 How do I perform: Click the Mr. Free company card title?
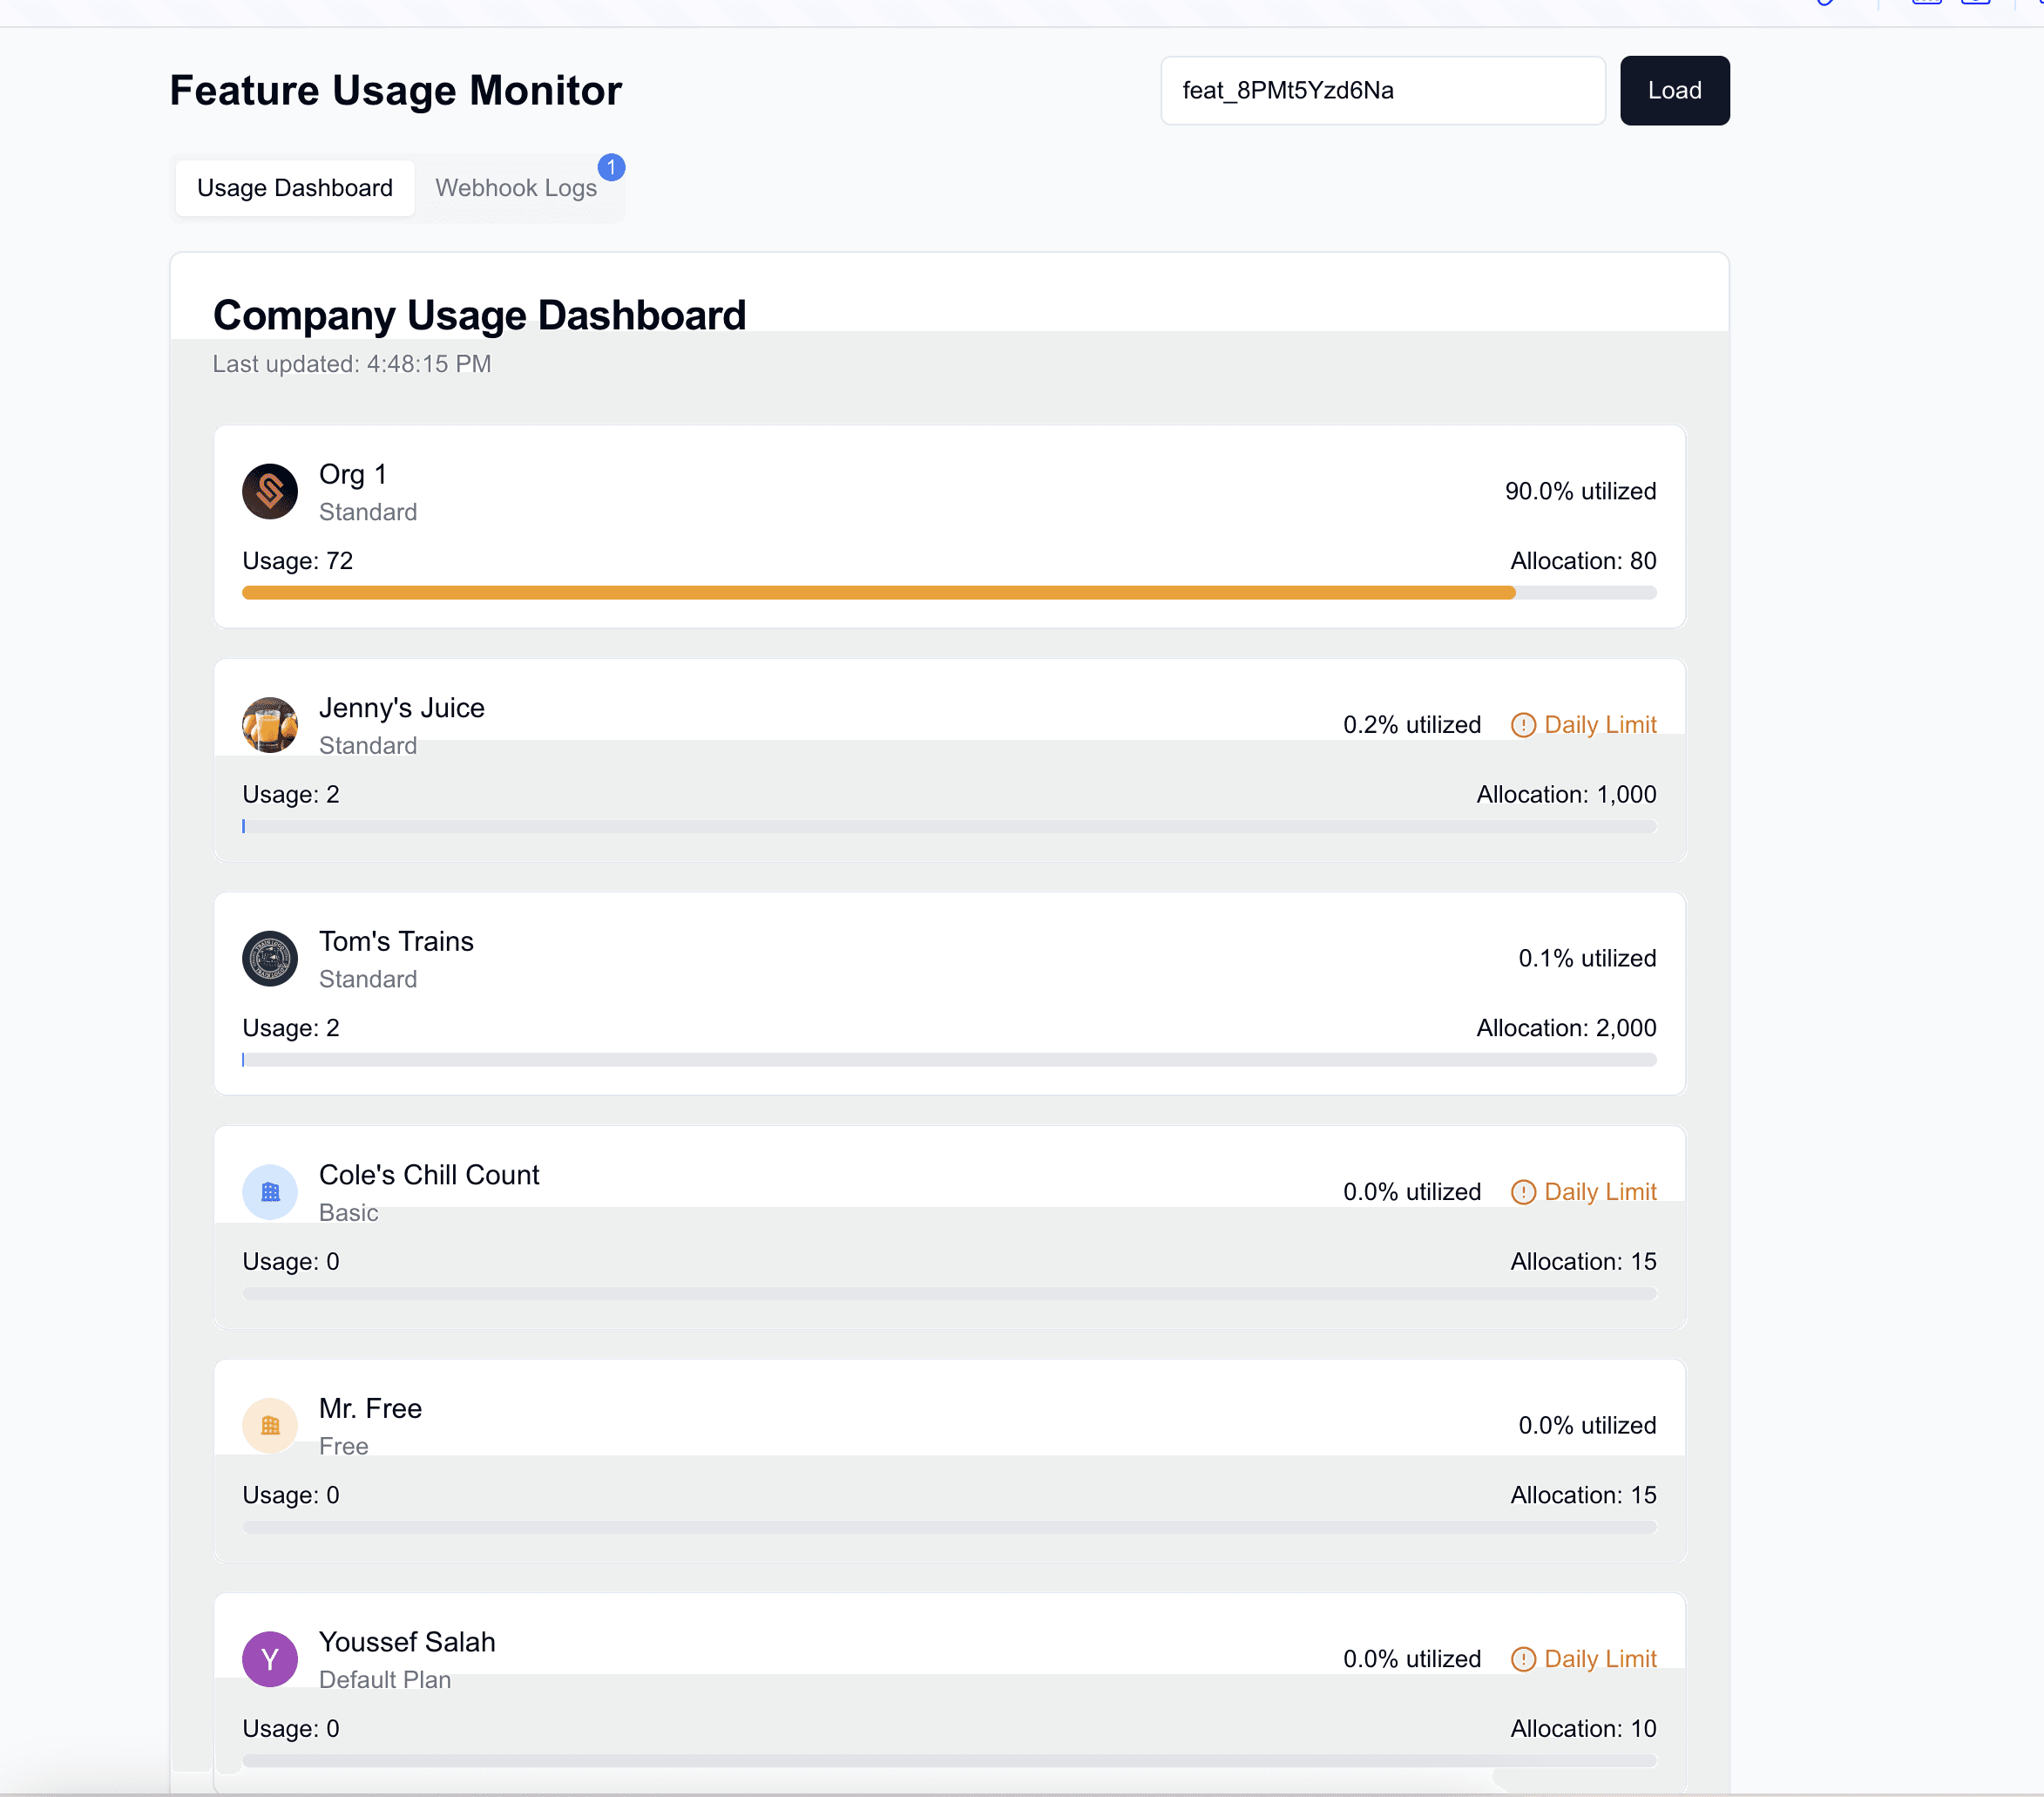click(x=370, y=1408)
